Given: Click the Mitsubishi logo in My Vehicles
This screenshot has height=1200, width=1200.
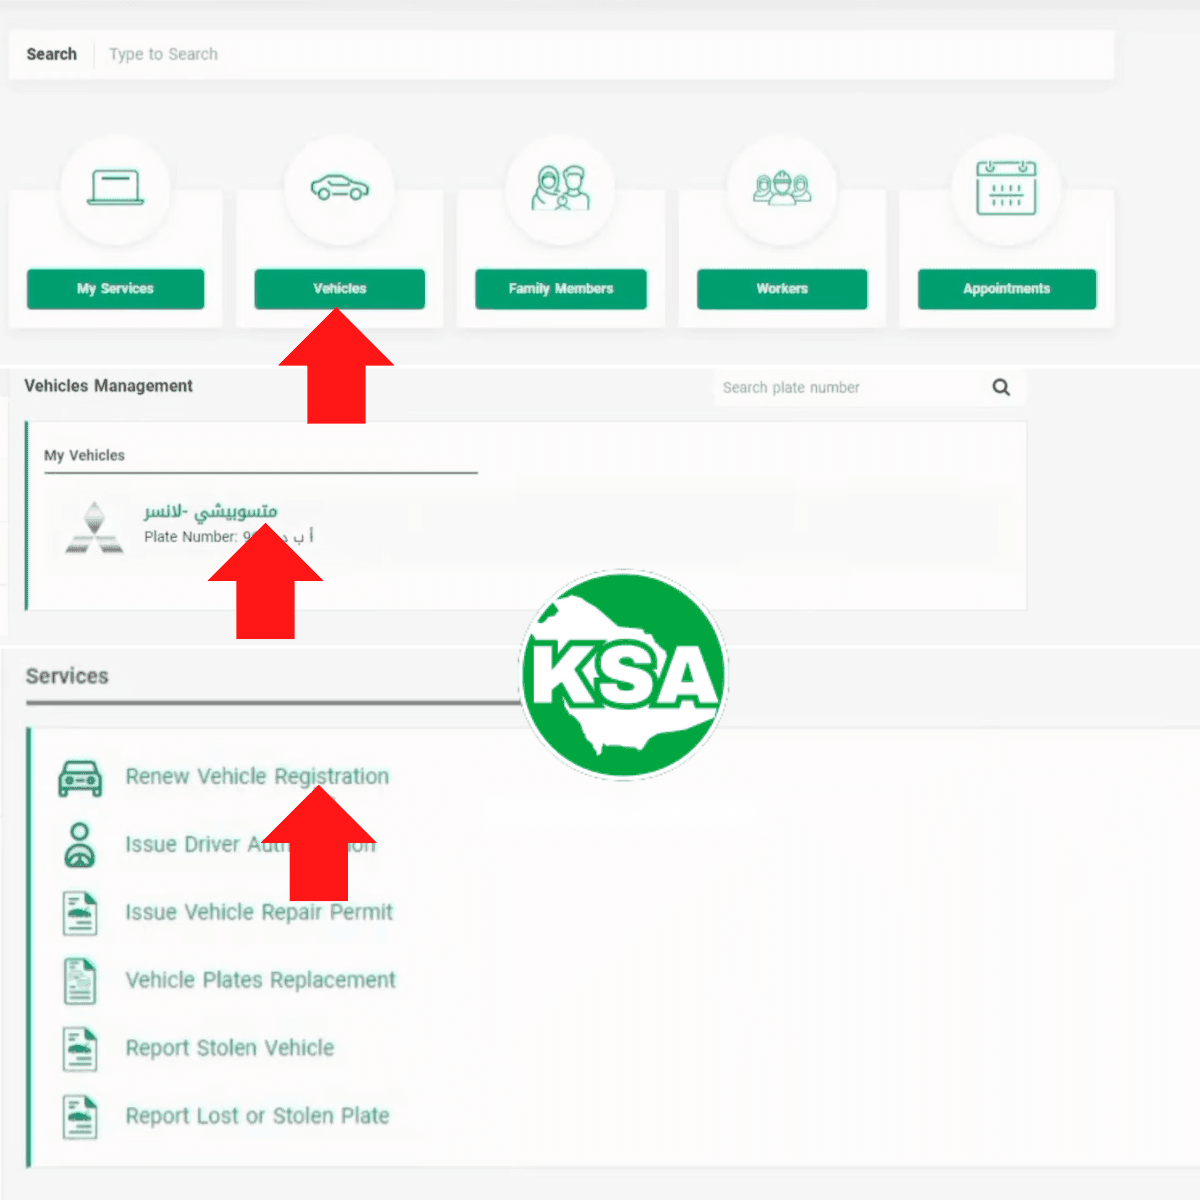Looking at the screenshot, I should [x=94, y=527].
